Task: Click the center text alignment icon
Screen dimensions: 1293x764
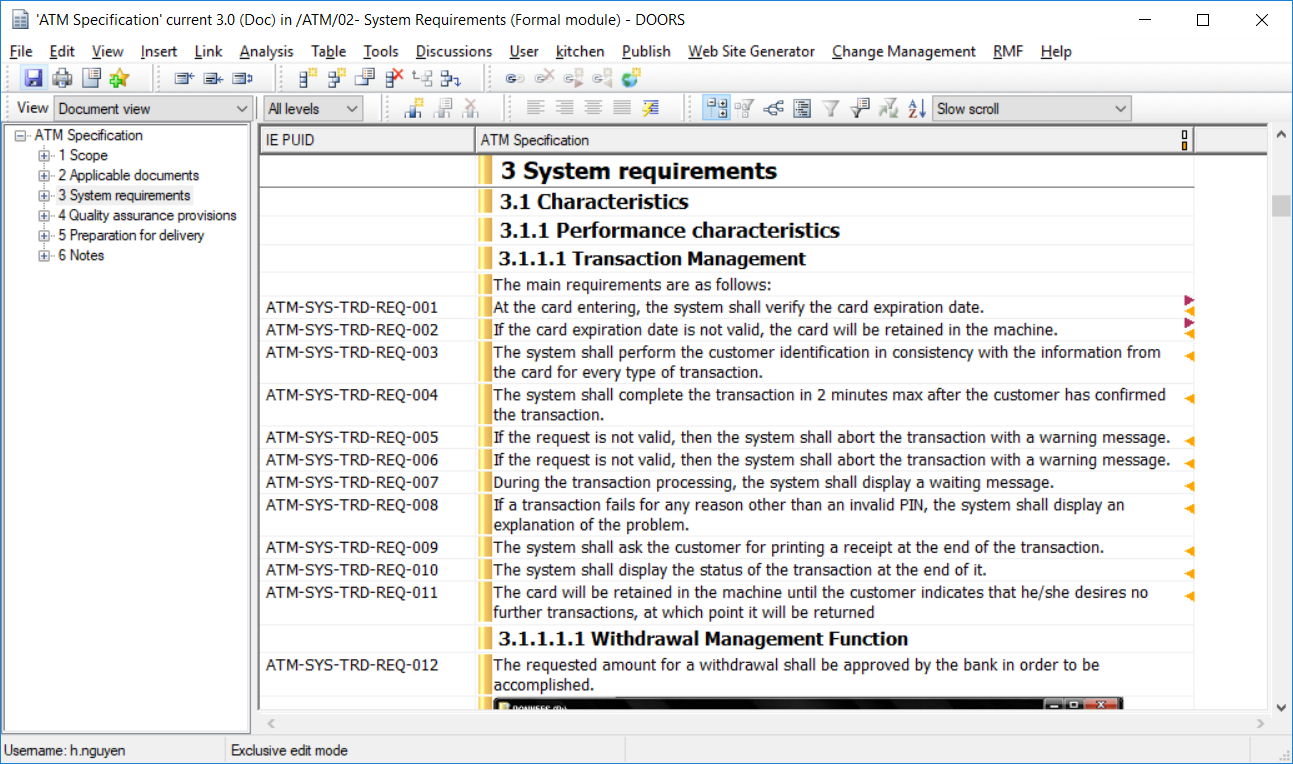Action: pyautogui.click(x=593, y=108)
